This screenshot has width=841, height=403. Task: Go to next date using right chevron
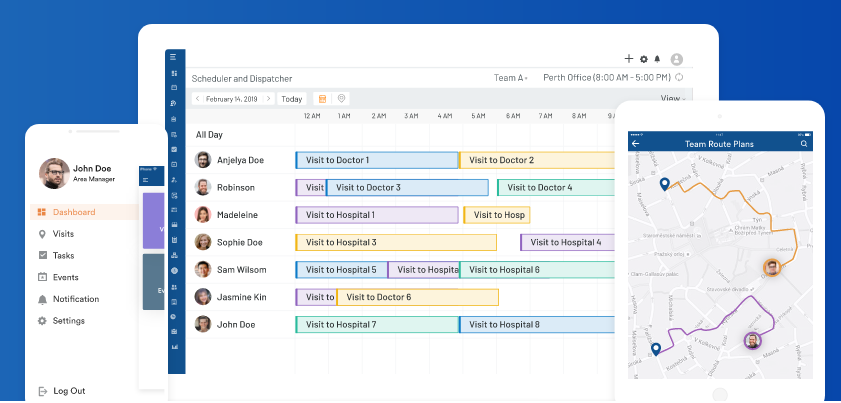266,99
